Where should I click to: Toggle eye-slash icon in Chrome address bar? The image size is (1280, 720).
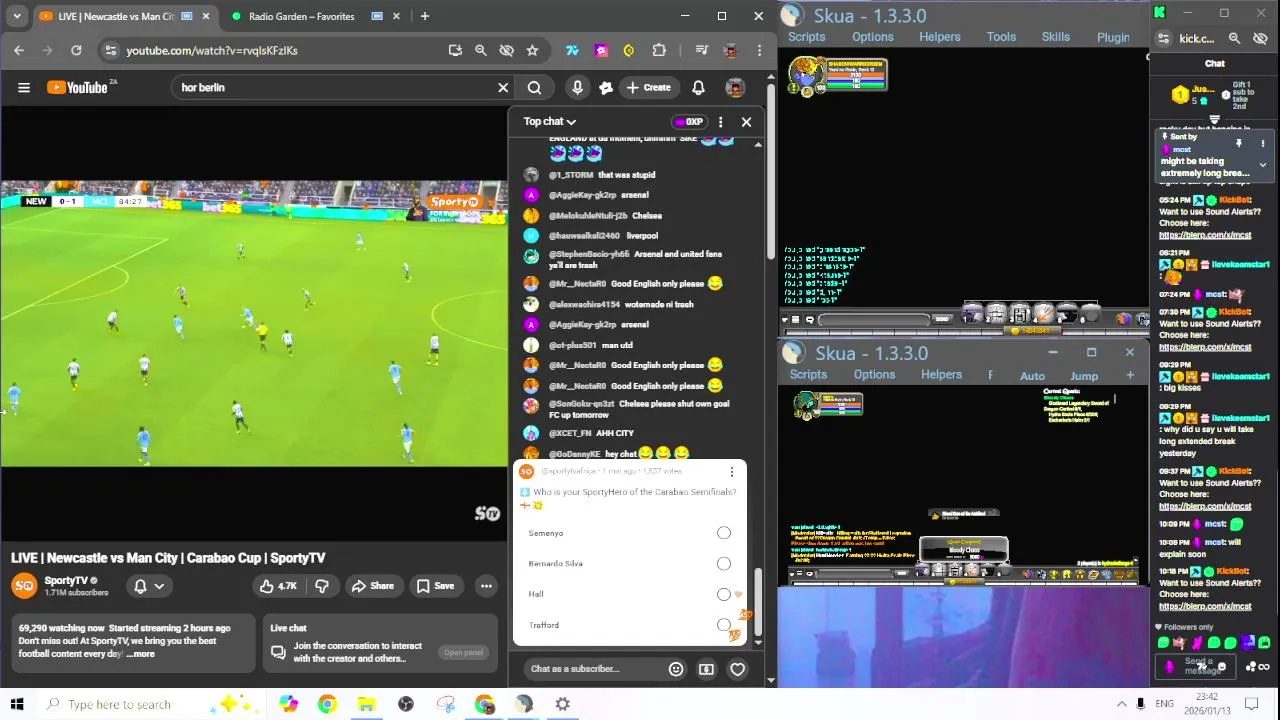506,50
